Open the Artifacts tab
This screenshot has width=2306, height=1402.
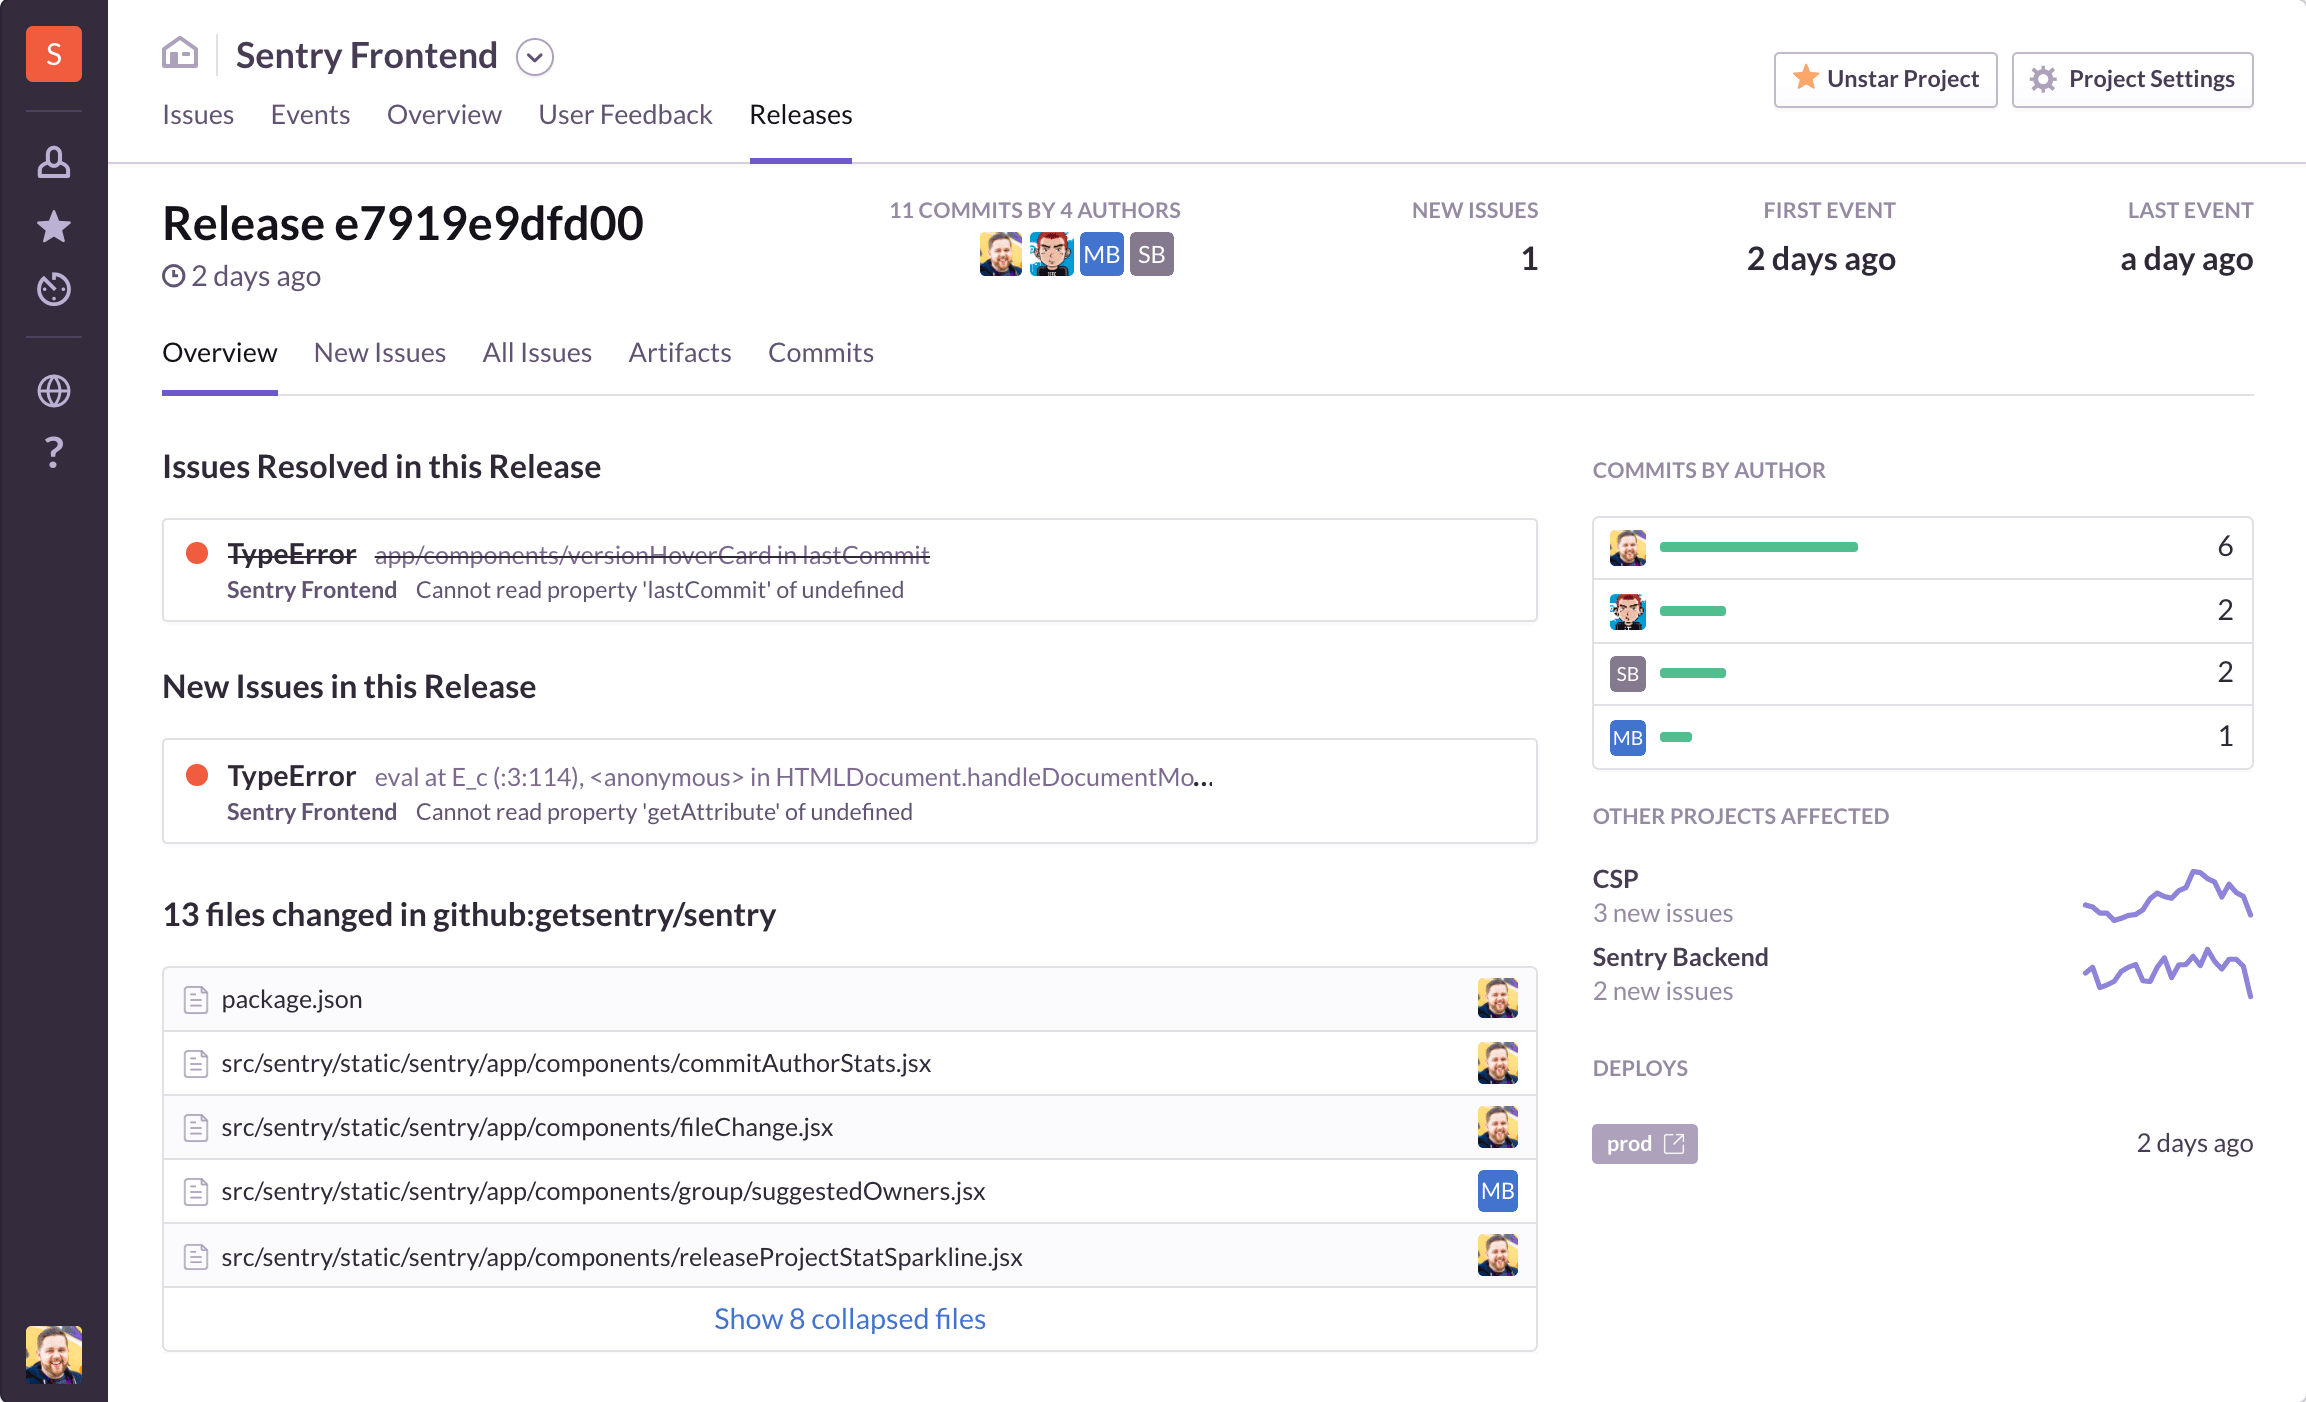click(x=679, y=353)
